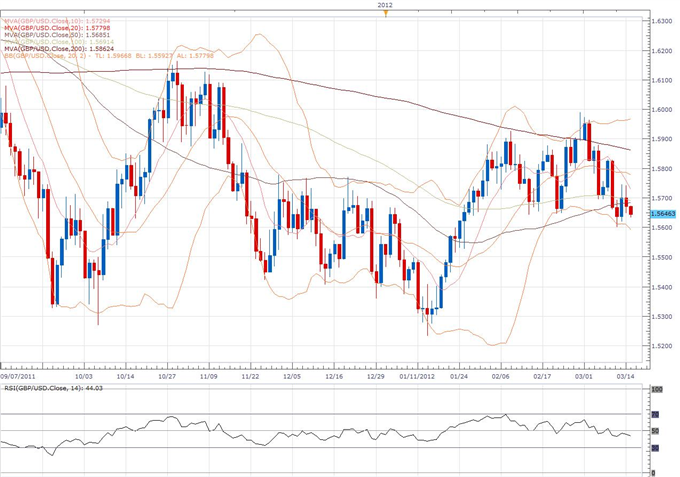Click the 1.6200 price axis label
Image resolution: width=680 pixels, height=477 pixels.
tap(662, 51)
